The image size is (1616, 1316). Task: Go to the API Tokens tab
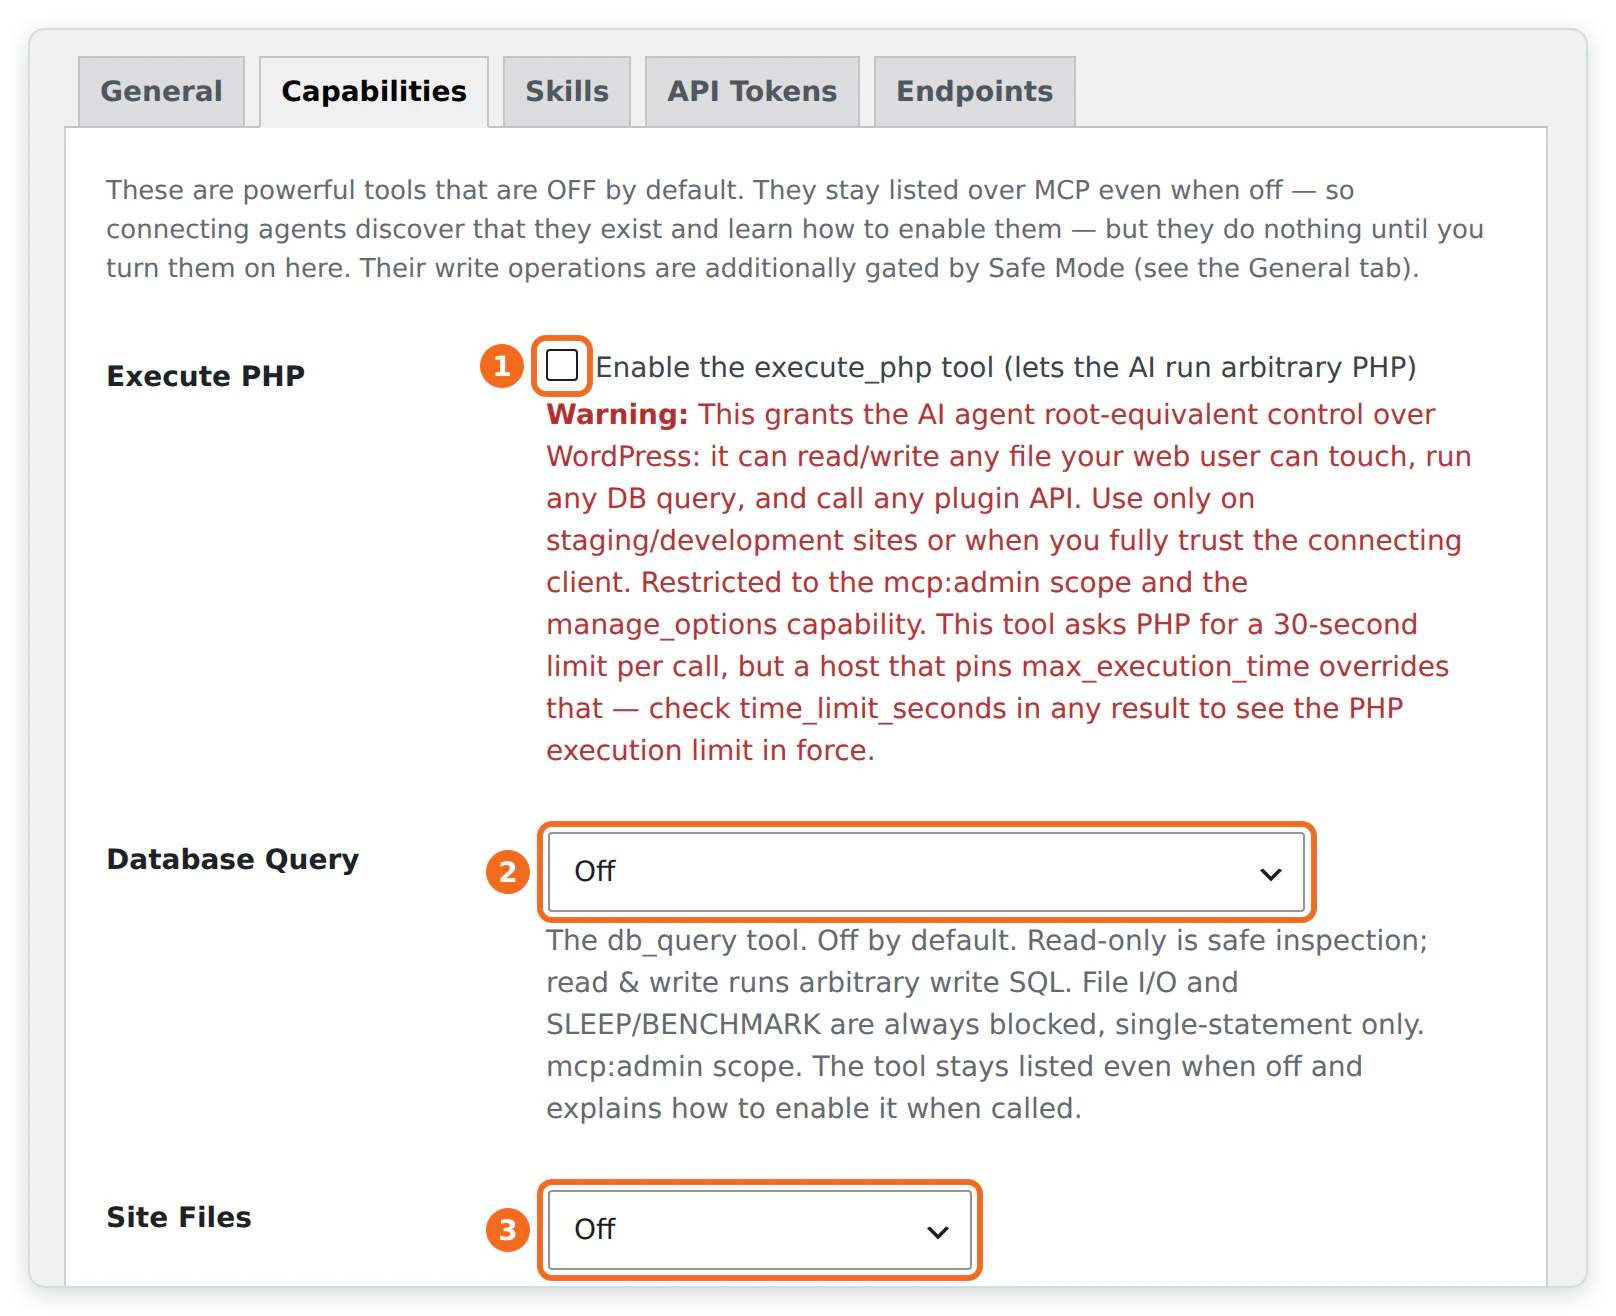coord(752,92)
